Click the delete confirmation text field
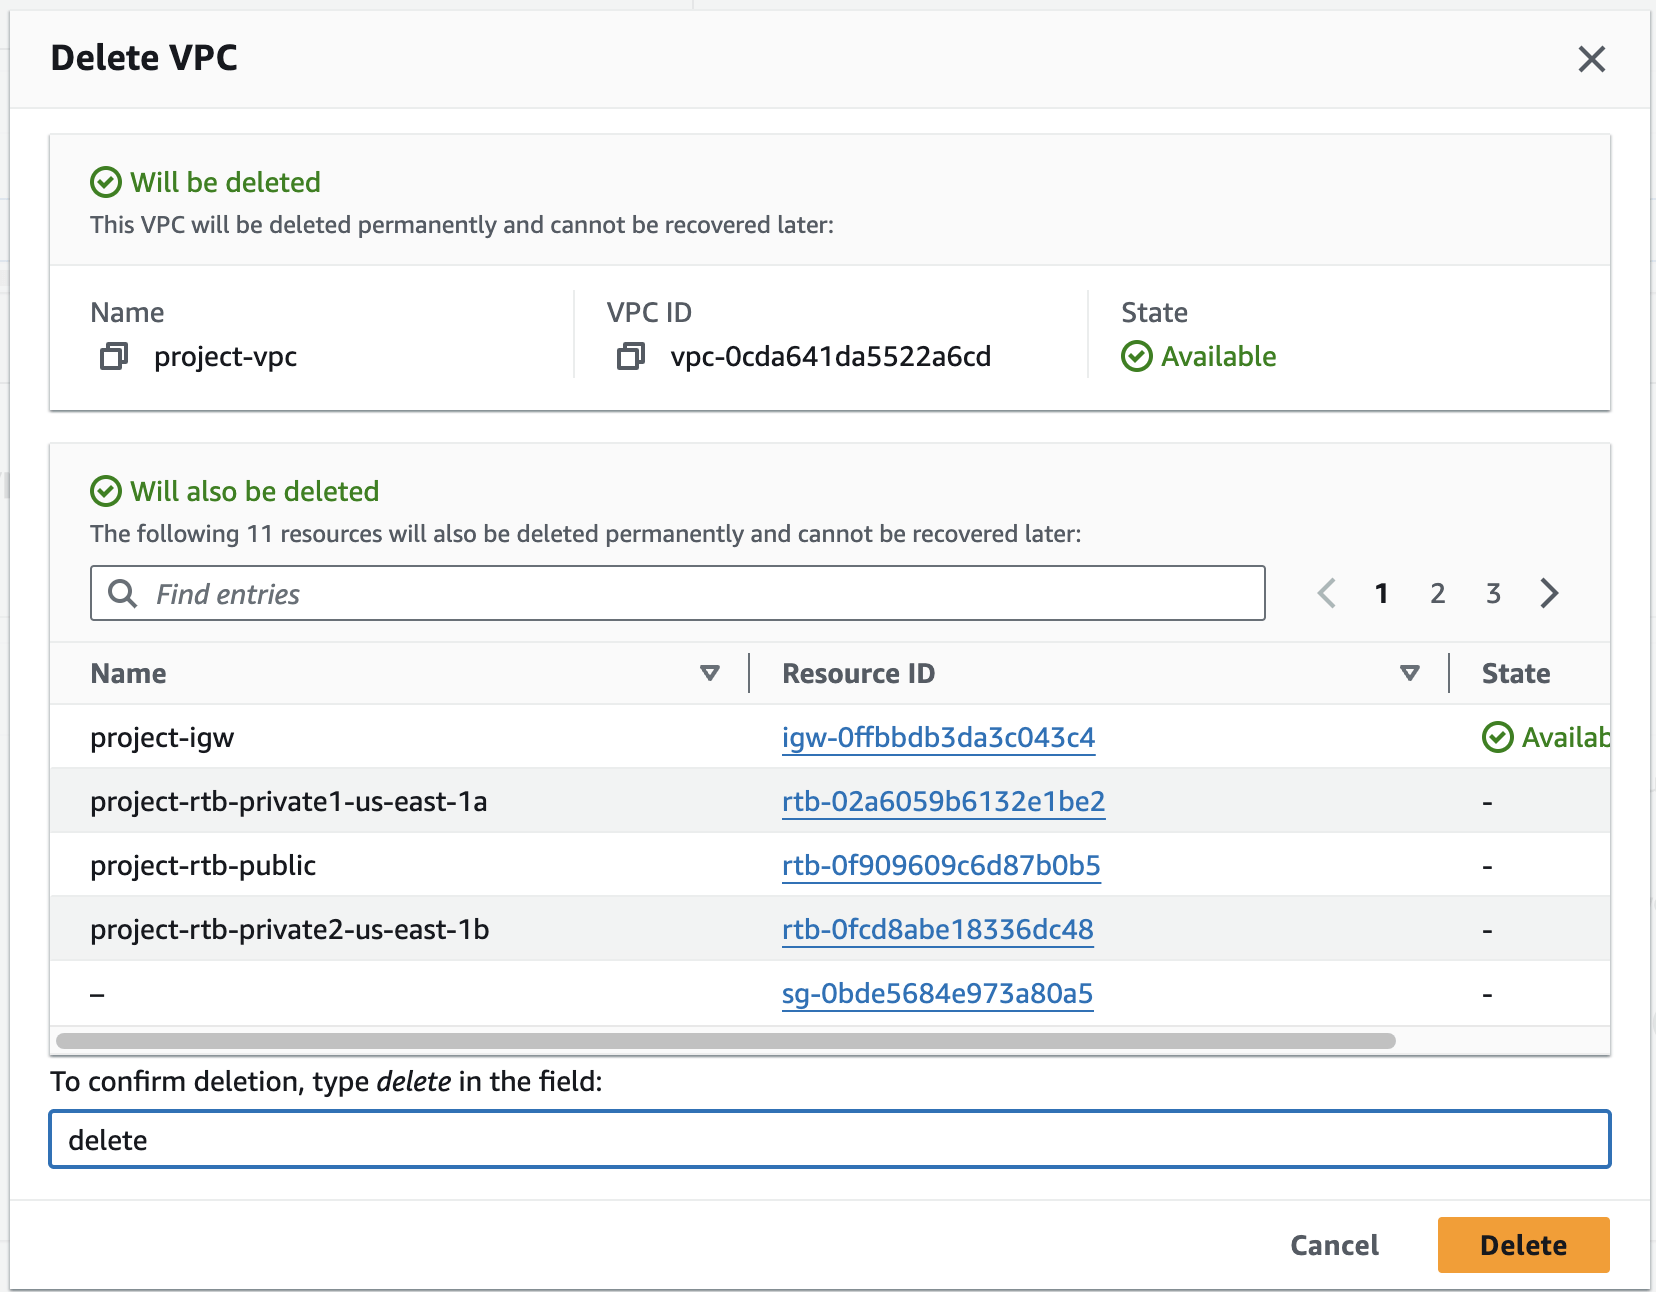The image size is (1656, 1292). (830, 1139)
